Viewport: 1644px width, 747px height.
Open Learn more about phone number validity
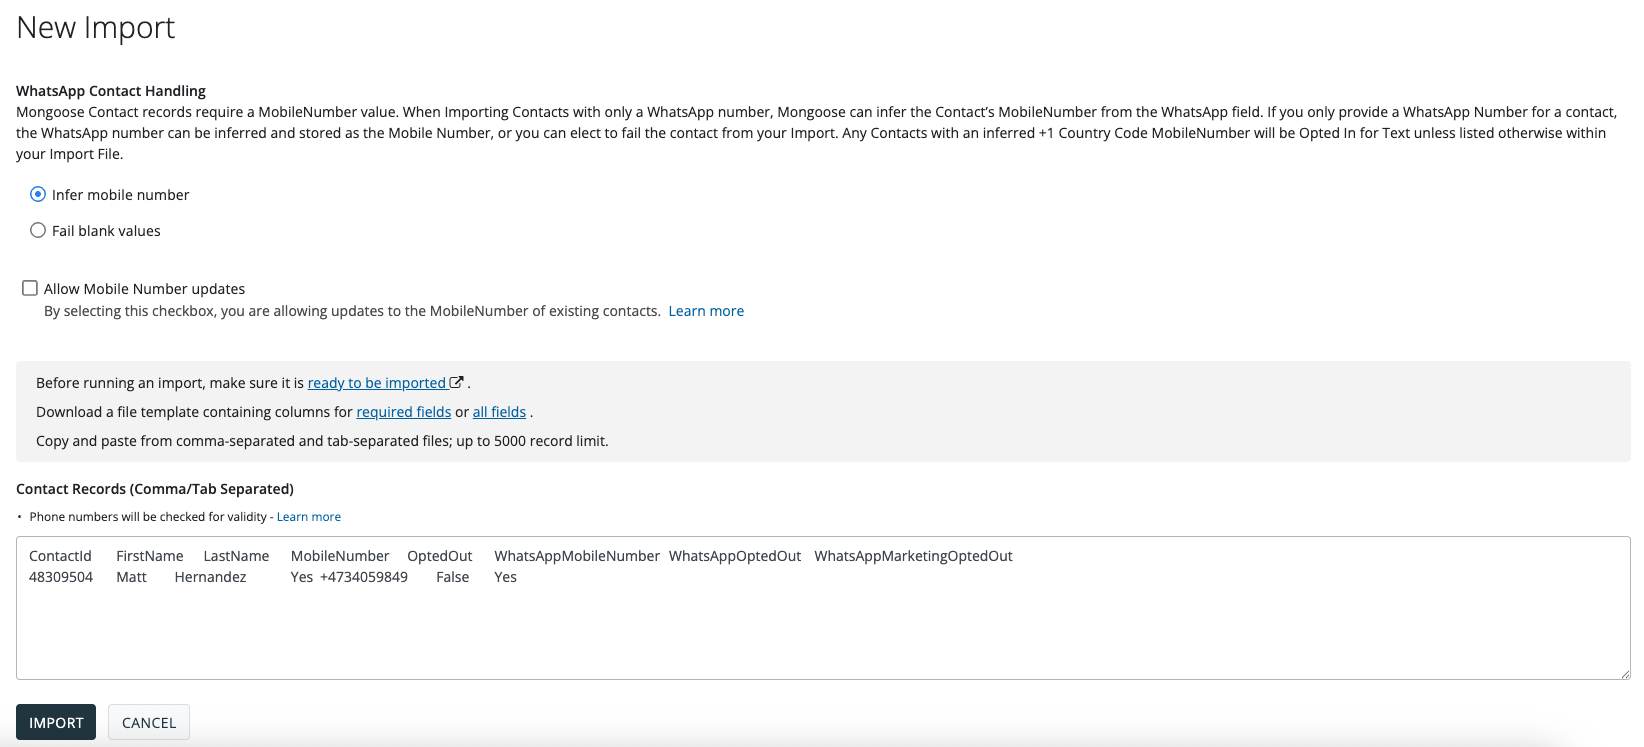[x=309, y=517]
